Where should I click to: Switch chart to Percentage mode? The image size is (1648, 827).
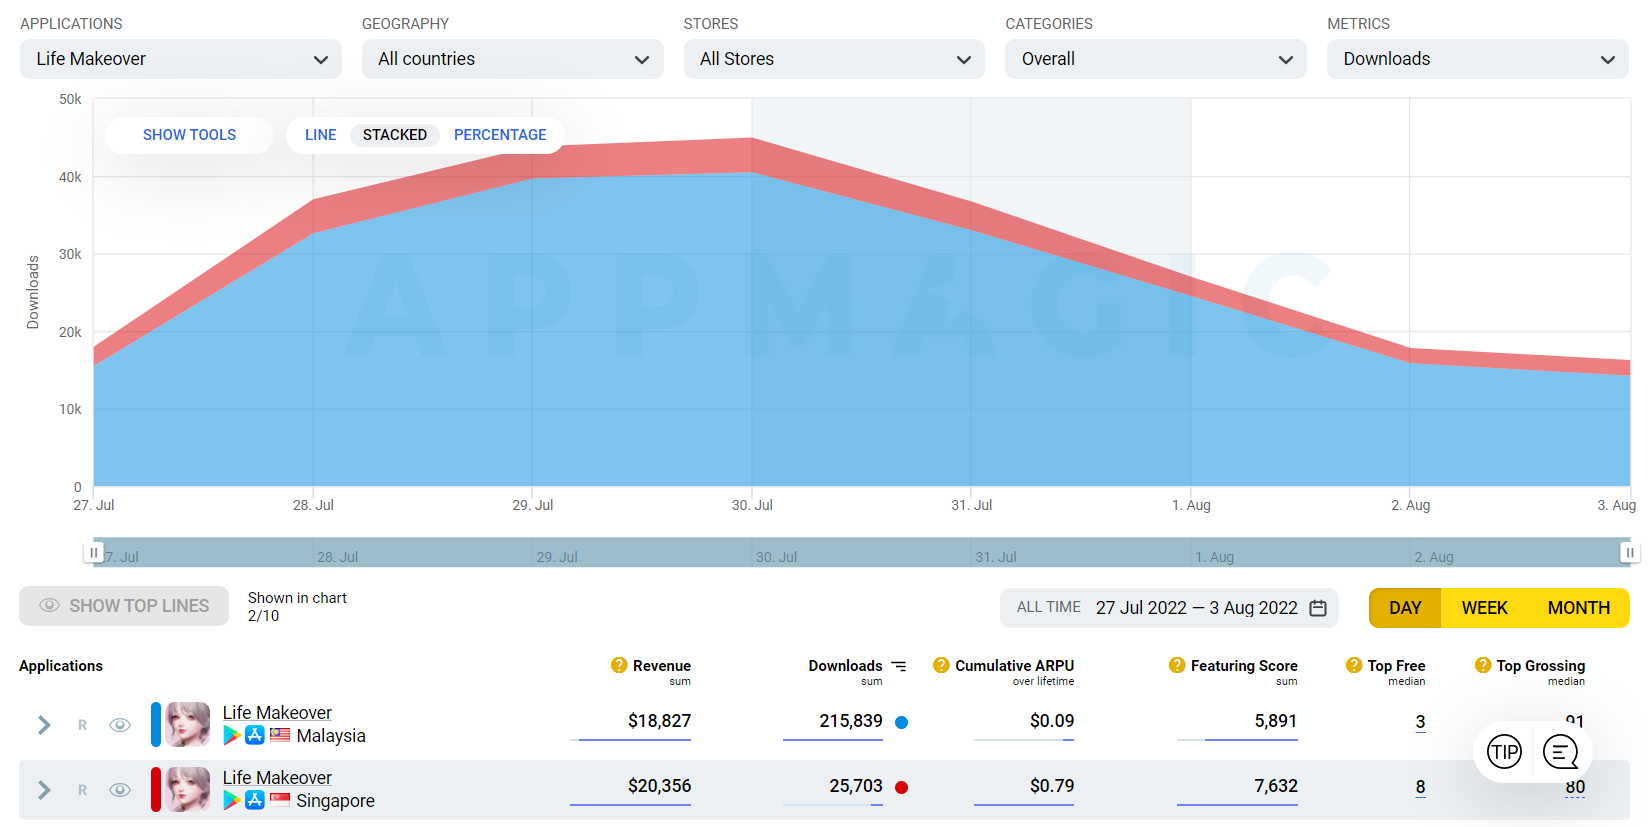(500, 135)
